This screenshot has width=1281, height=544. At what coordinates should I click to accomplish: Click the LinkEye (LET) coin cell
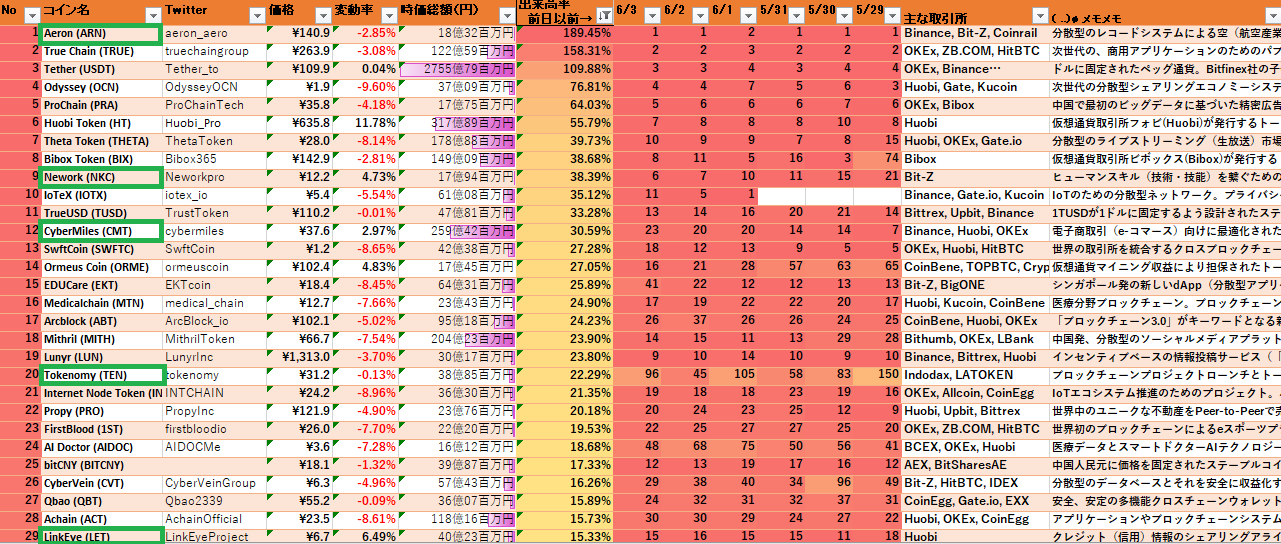100,537
